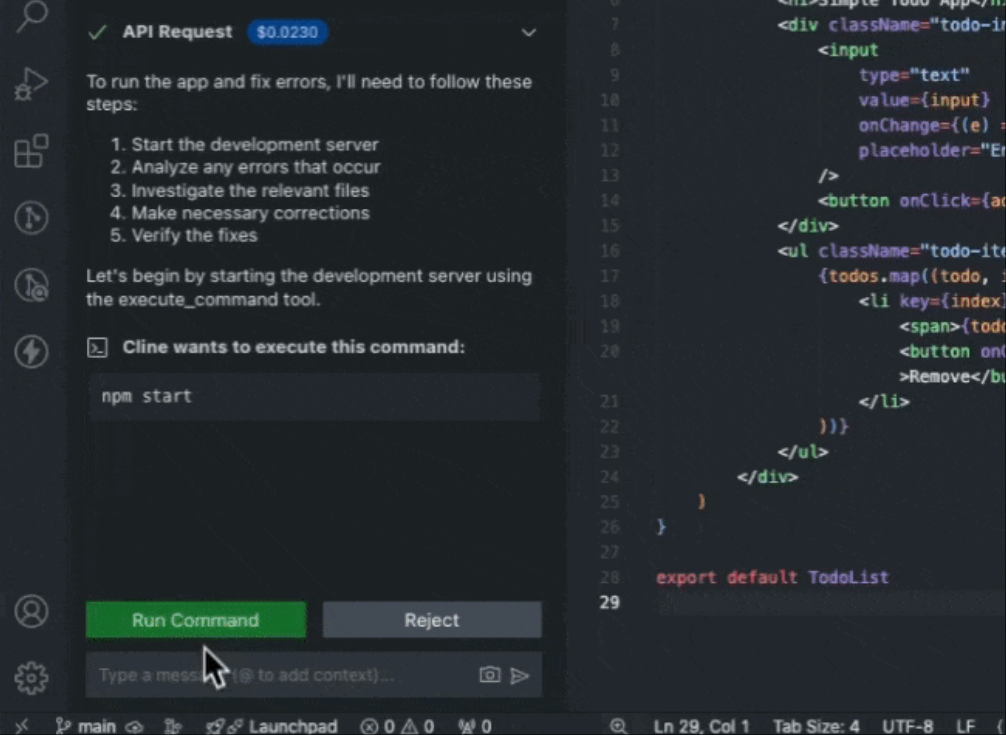Click the Reject button
This screenshot has height=735, width=1006.
pyautogui.click(x=431, y=620)
